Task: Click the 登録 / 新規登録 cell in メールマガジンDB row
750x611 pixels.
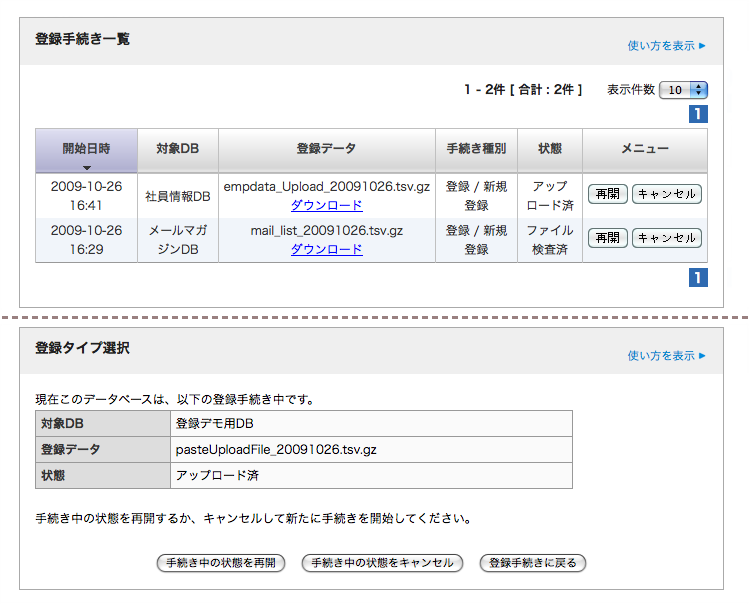Action: point(476,240)
